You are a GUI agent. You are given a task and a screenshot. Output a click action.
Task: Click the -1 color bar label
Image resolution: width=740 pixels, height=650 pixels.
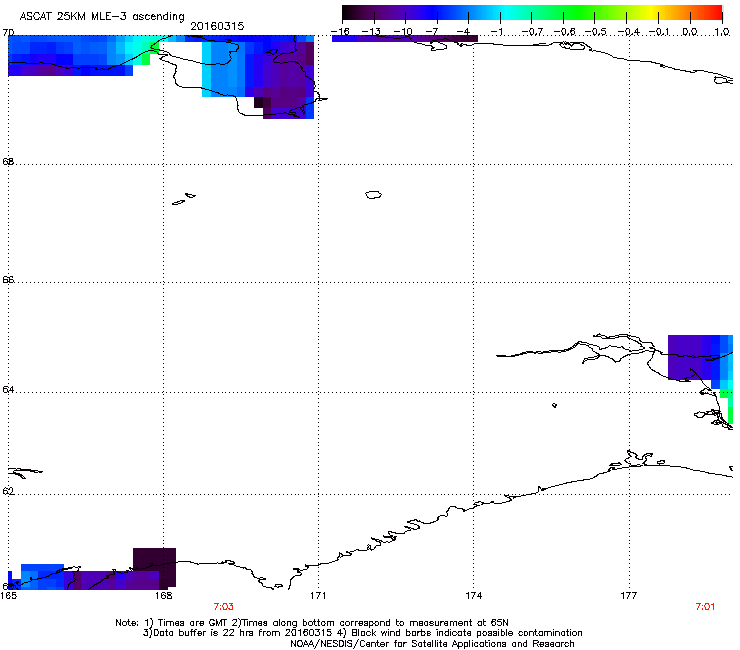(496, 32)
